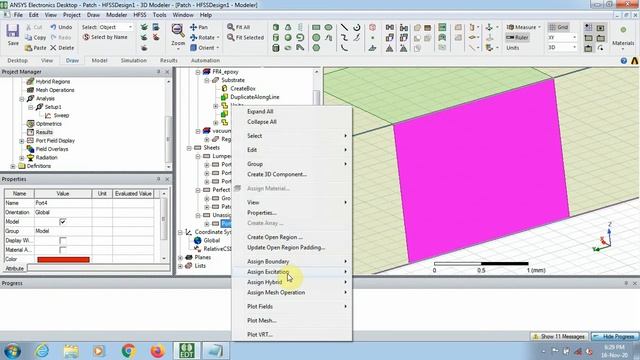Select Global coordinate system in tree
The width and height of the screenshot is (640, 360).
tap(211, 240)
